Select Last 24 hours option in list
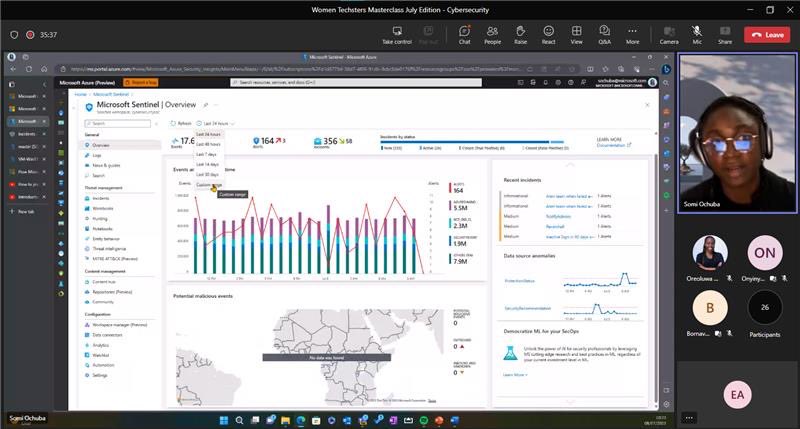Image resolution: width=800 pixels, height=429 pixels. point(208,134)
